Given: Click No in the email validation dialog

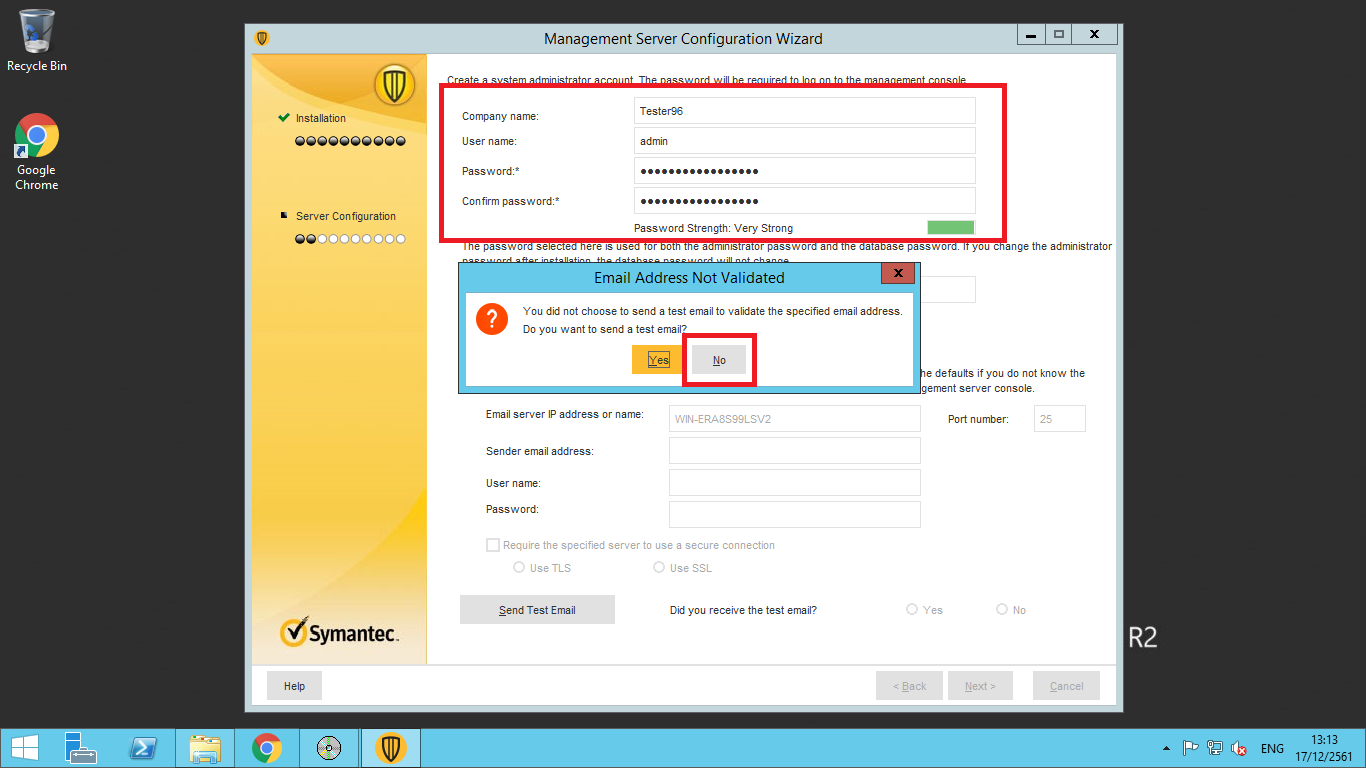Looking at the screenshot, I should click(x=719, y=360).
